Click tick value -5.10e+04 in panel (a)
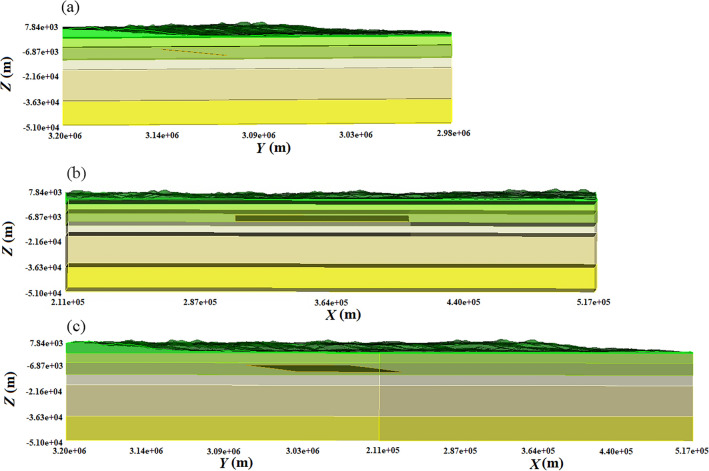This screenshot has height=471, width=709. tap(41, 127)
